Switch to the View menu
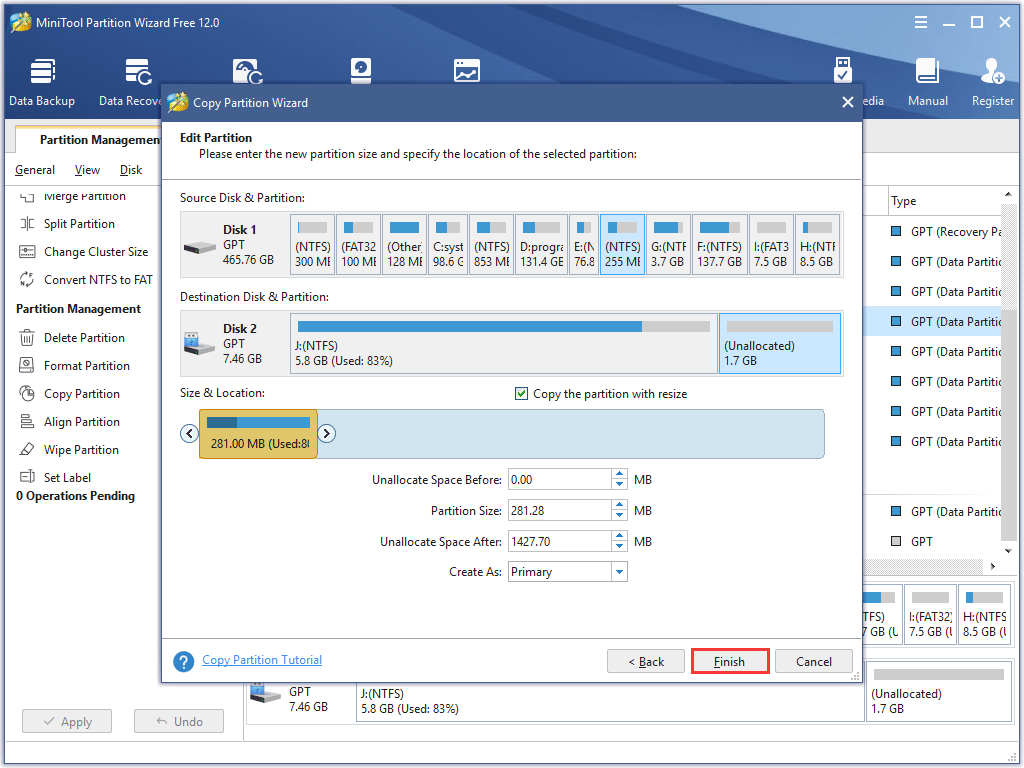The height and width of the screenshot is (768, 1024). [87, 170]
